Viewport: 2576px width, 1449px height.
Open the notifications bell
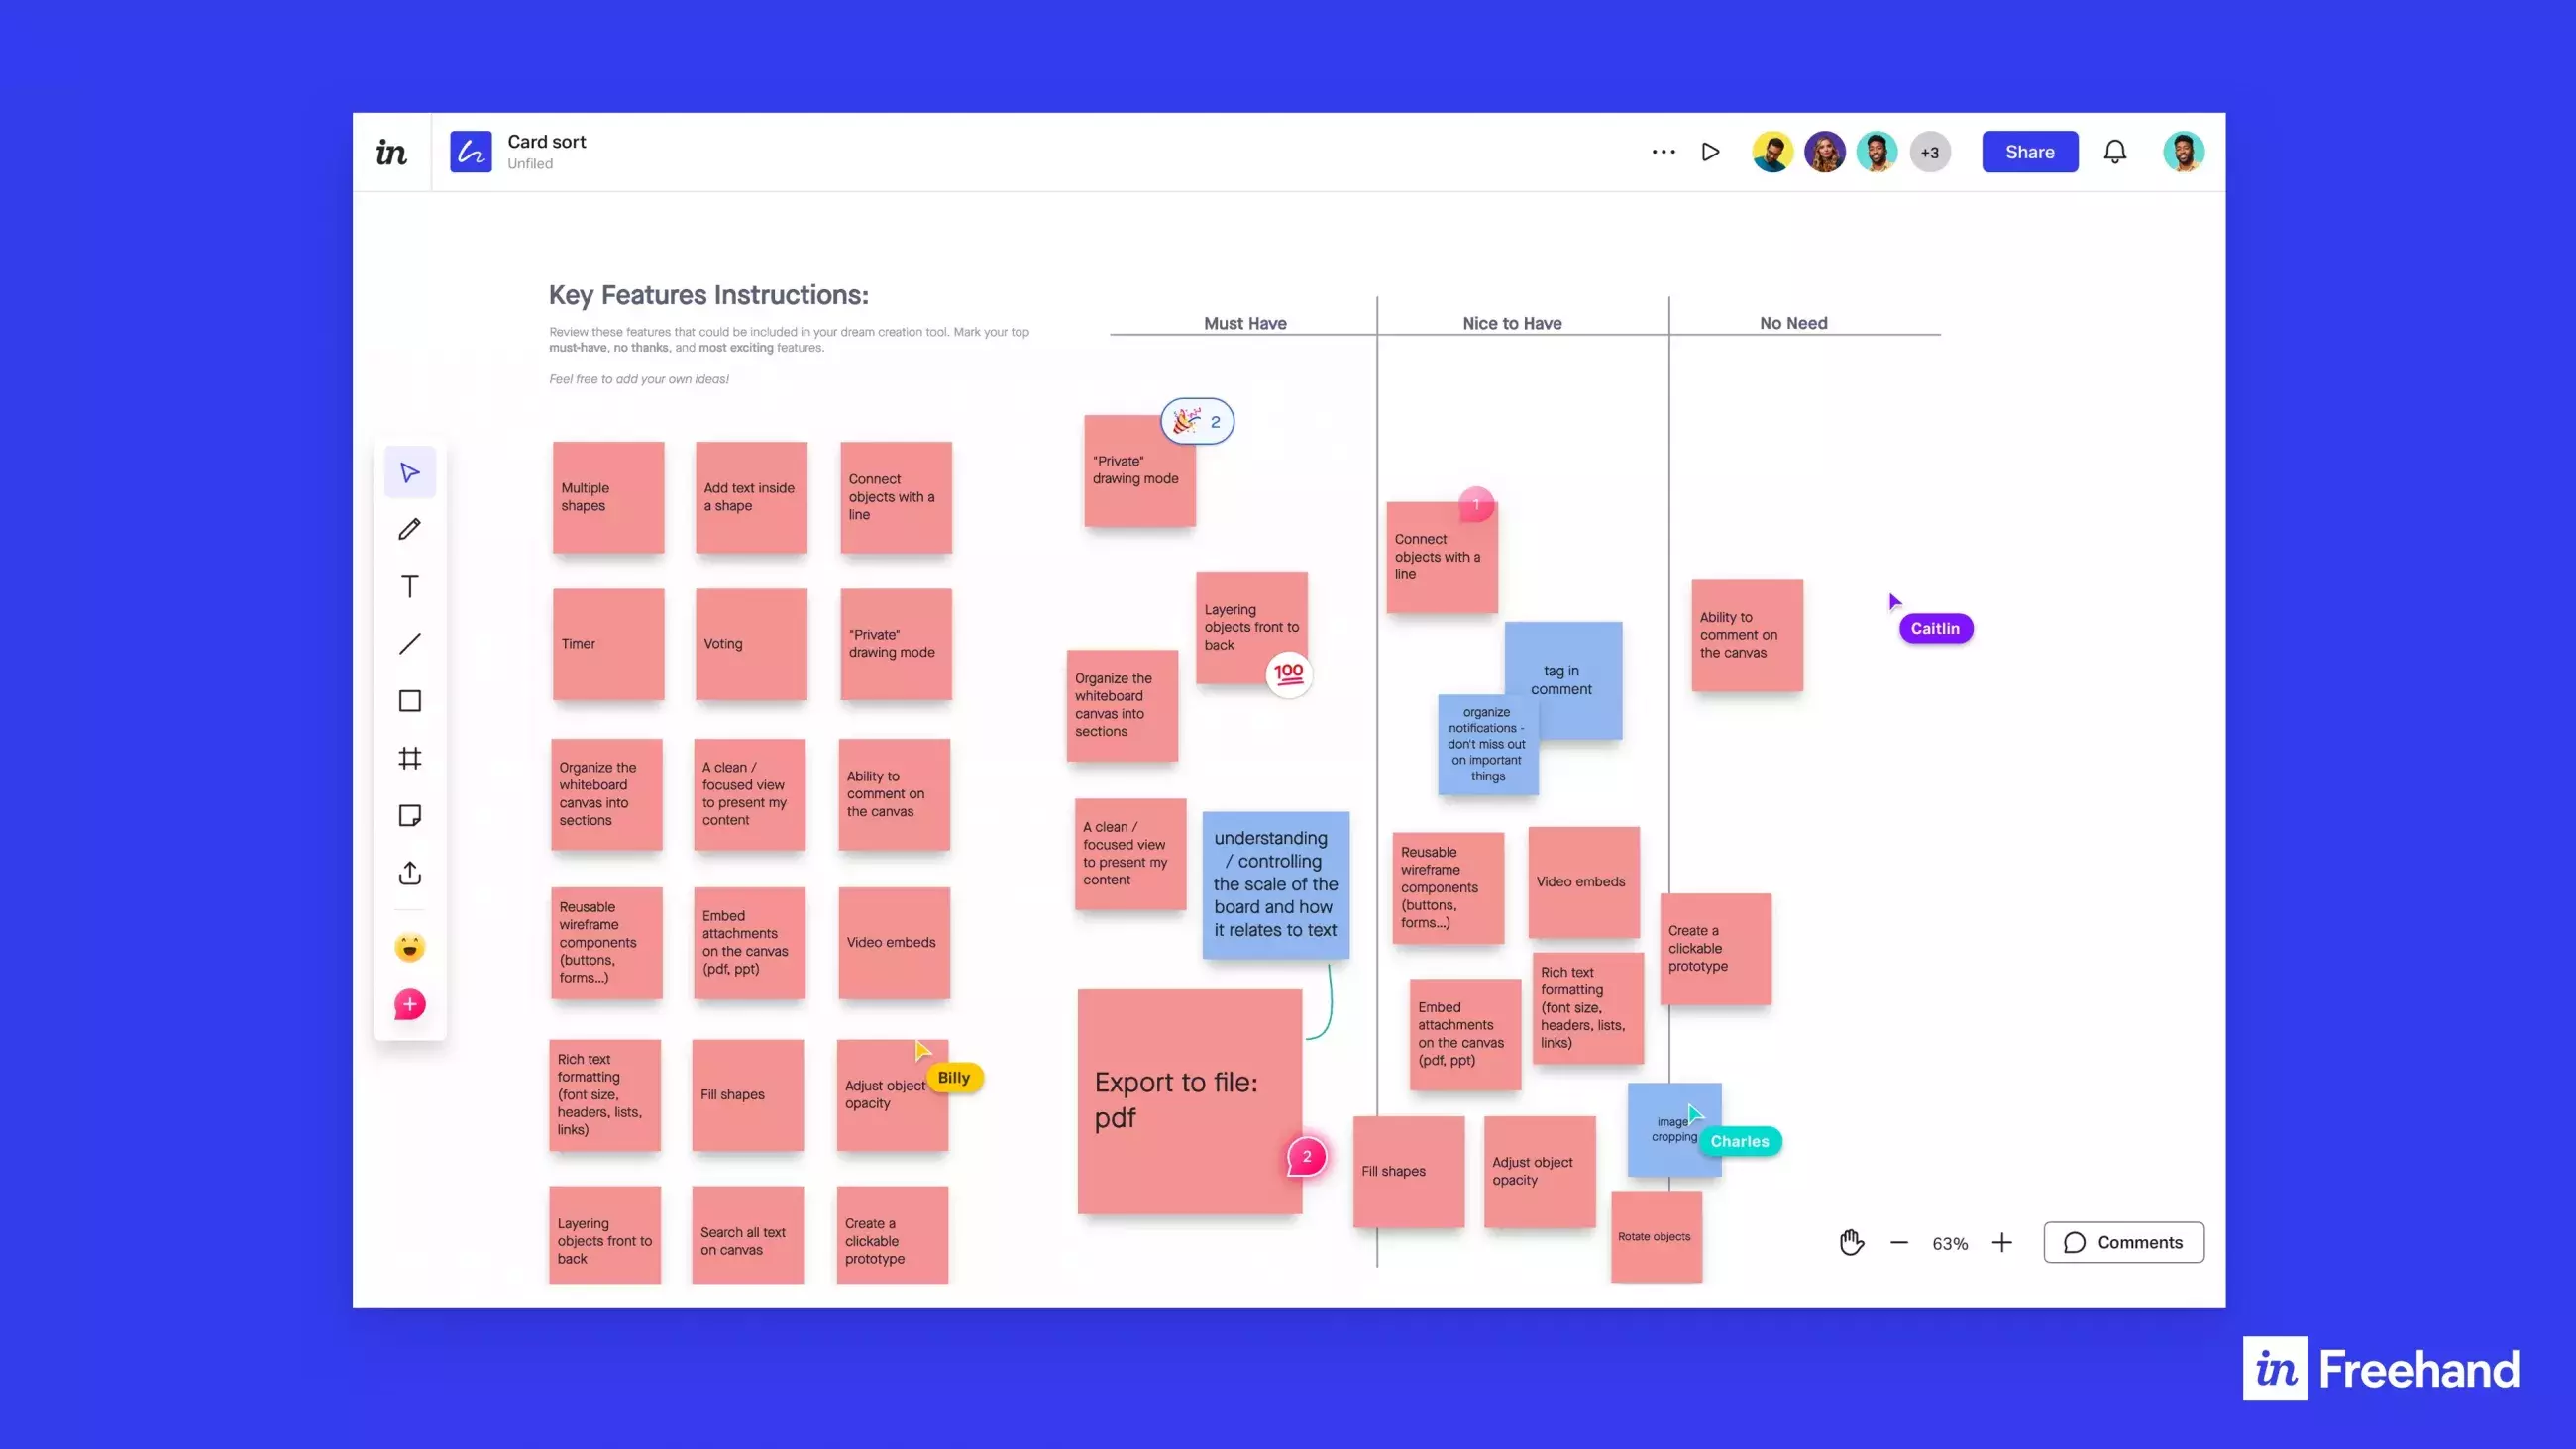(2116, 151)
